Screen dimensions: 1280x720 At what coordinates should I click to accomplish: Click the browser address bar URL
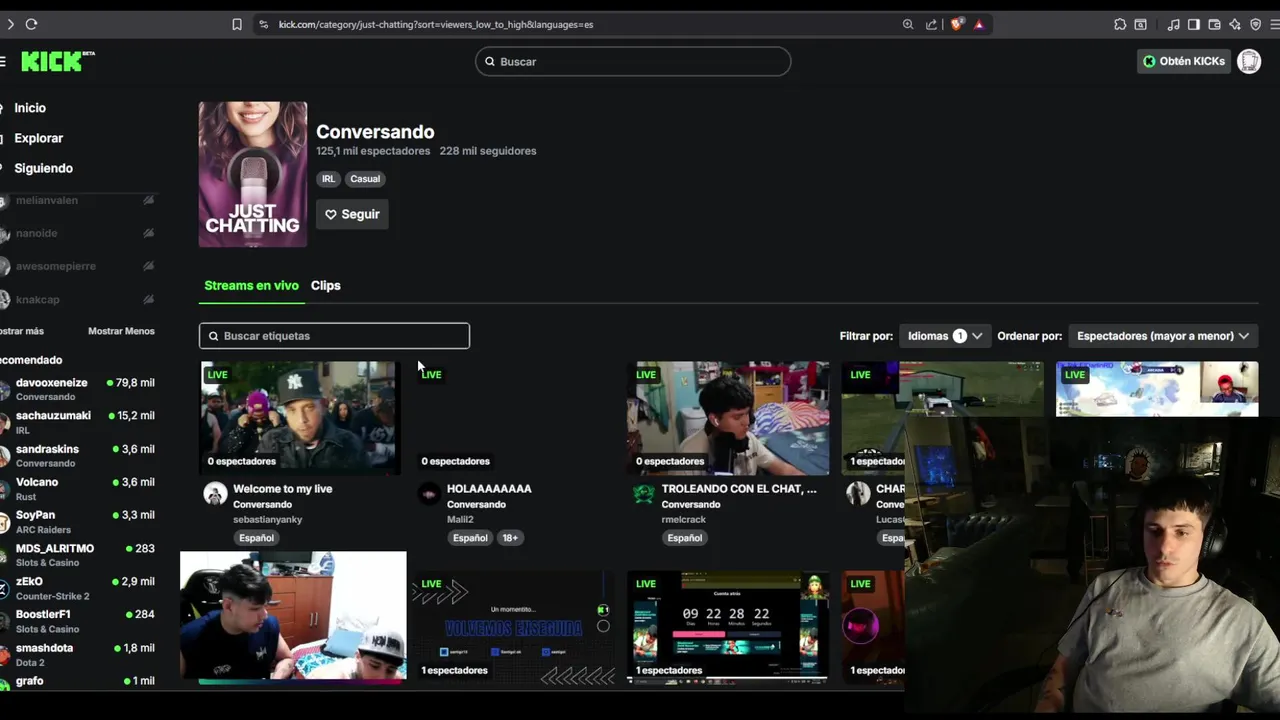[x=436, y=24]
